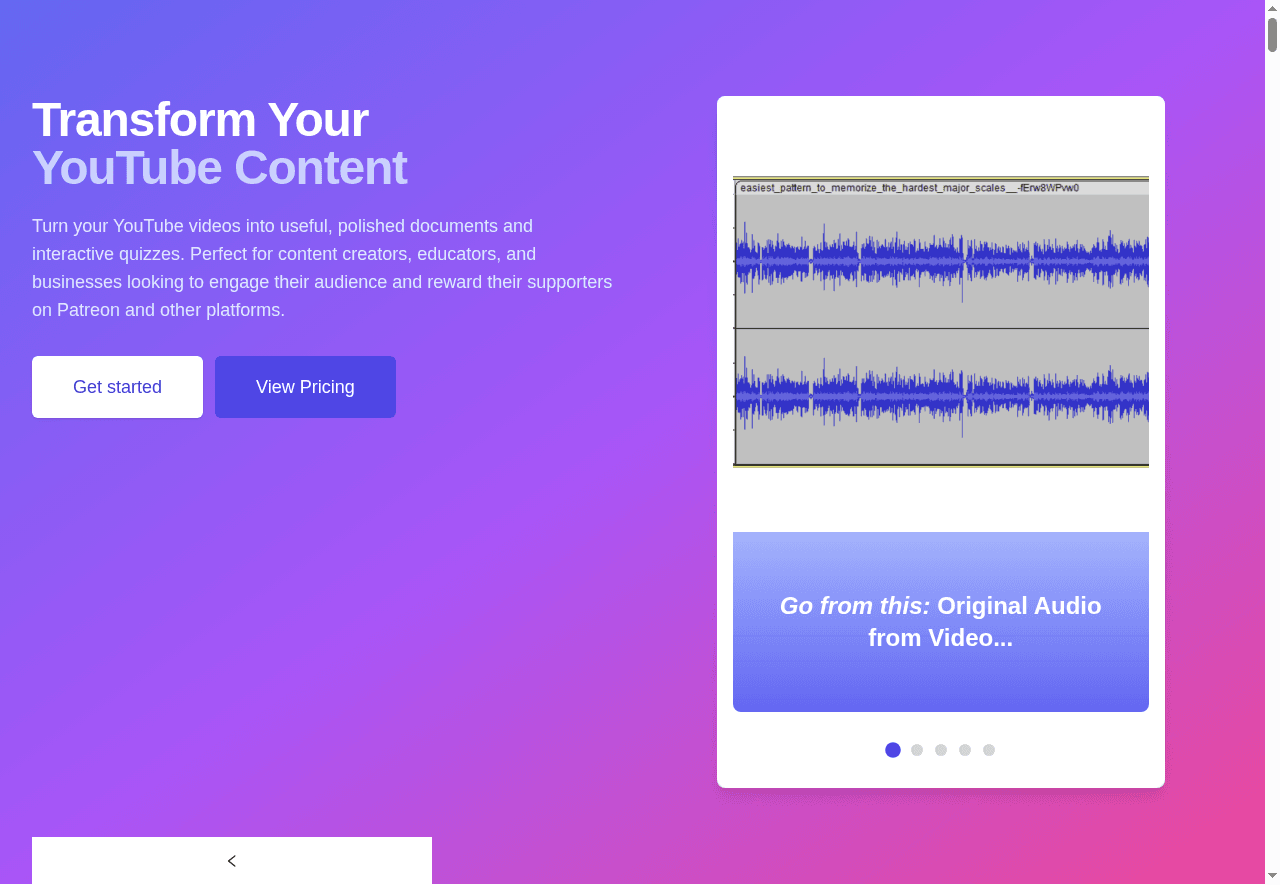
Task: Click the scrollbar down arrow
Action: pyautogui.click(x=1271, y=877)
